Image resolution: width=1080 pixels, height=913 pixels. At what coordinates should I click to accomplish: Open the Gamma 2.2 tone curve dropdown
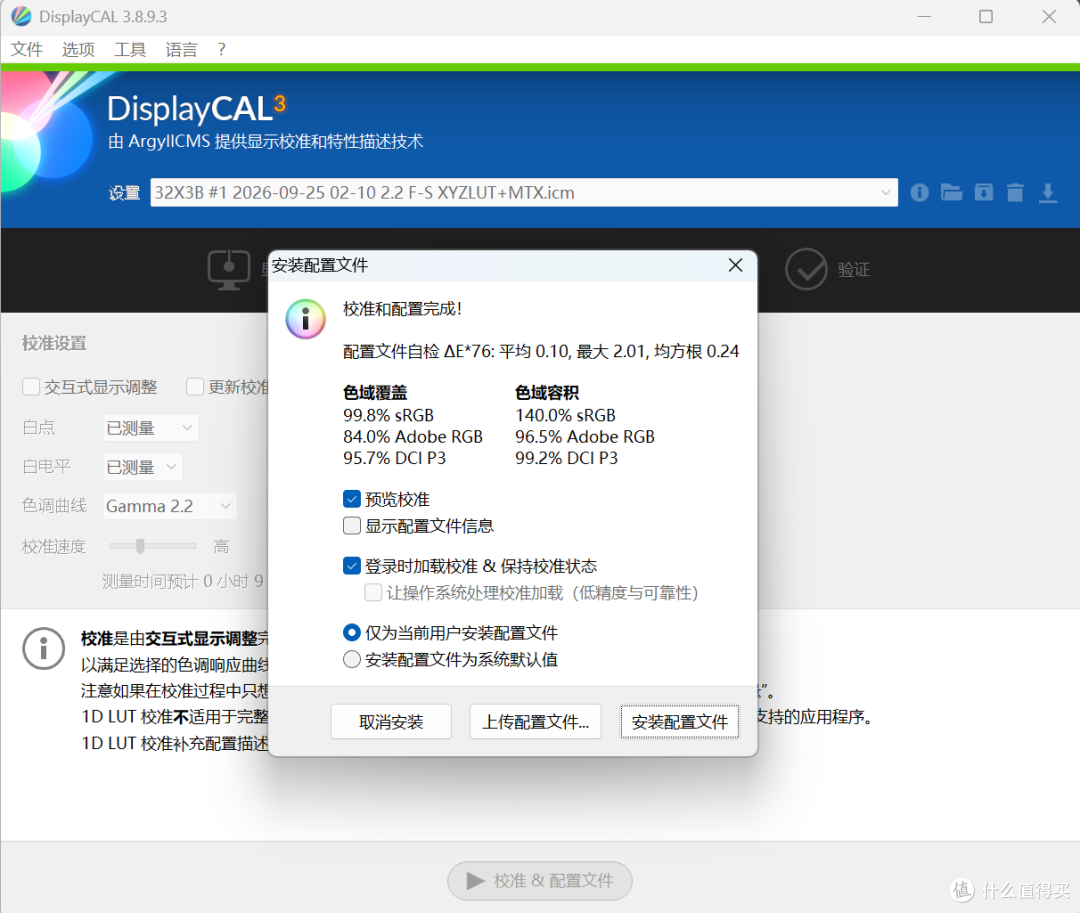tap(169, 506)
